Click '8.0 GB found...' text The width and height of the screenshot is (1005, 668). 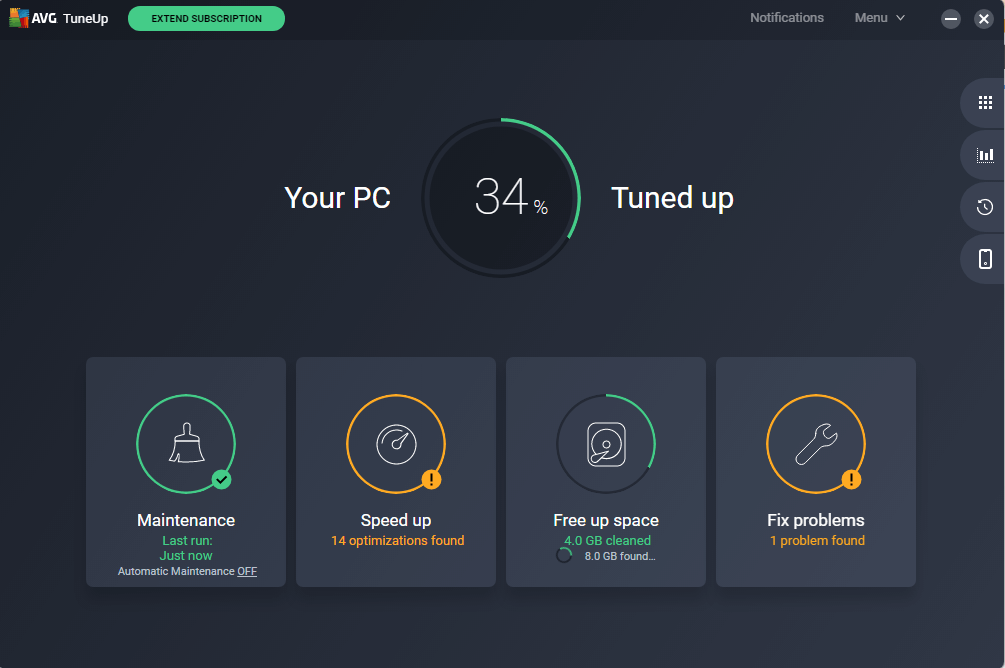pyautogui.click(x=620, y=556)
